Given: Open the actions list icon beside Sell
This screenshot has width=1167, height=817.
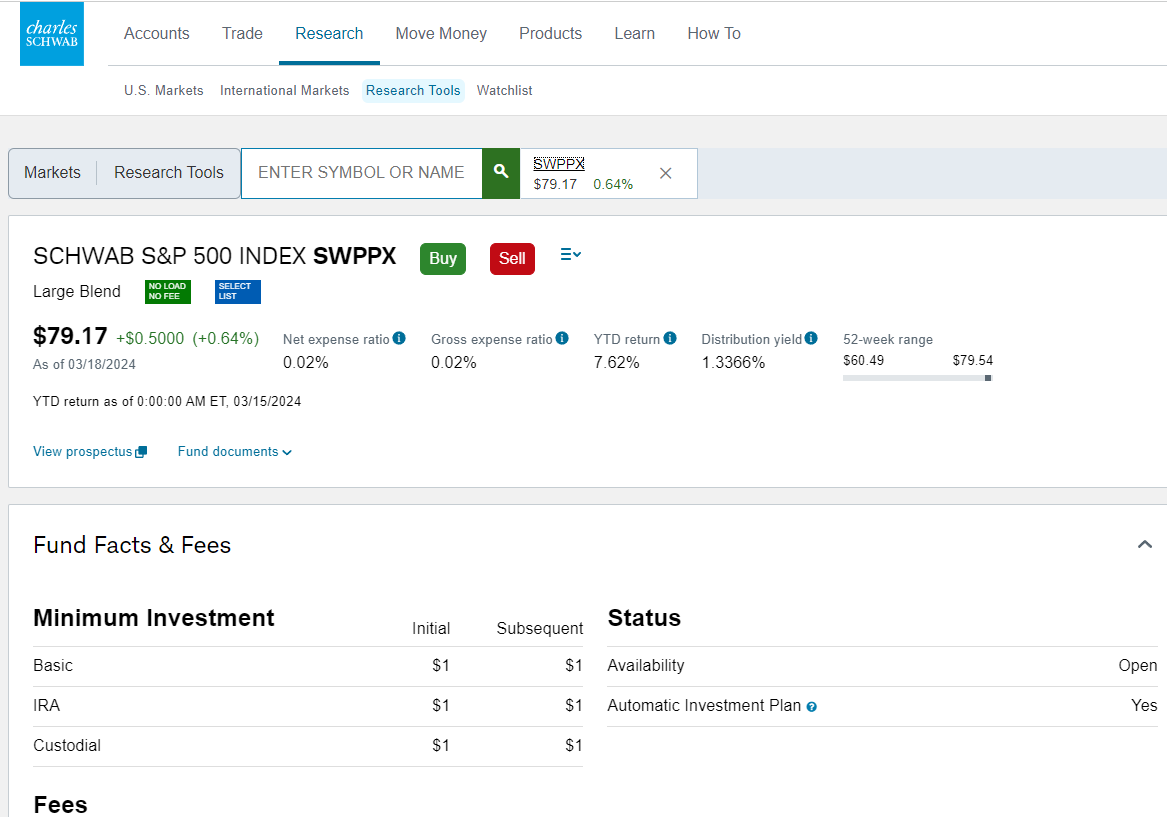Looking at the screenshot, I should [570, 254].
